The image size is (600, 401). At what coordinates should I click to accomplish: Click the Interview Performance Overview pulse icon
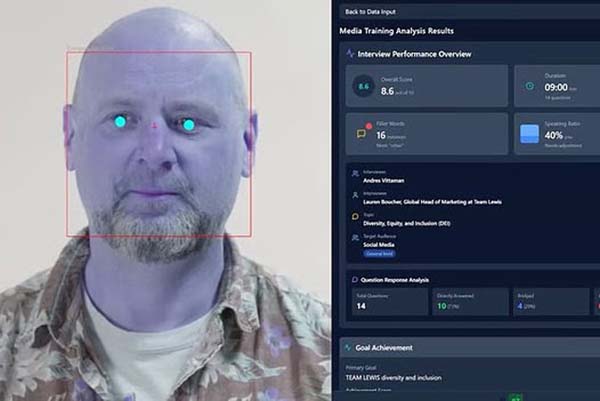(x=349, y=53)
